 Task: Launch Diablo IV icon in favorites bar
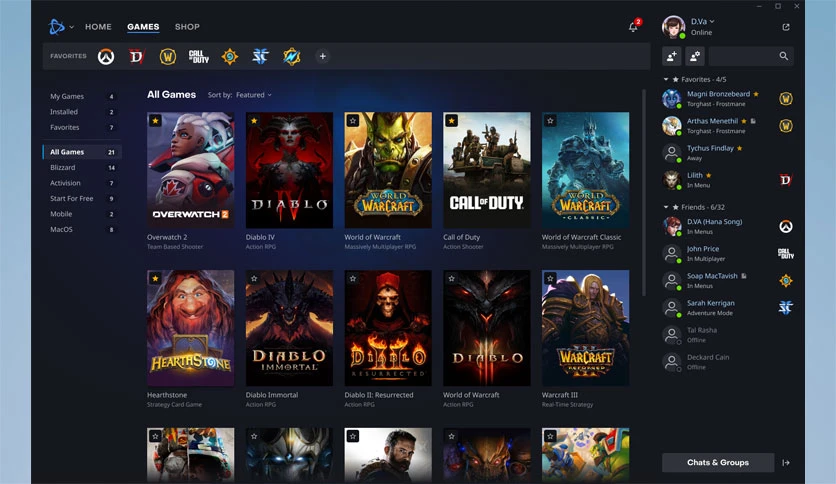[x=137, y=57]
